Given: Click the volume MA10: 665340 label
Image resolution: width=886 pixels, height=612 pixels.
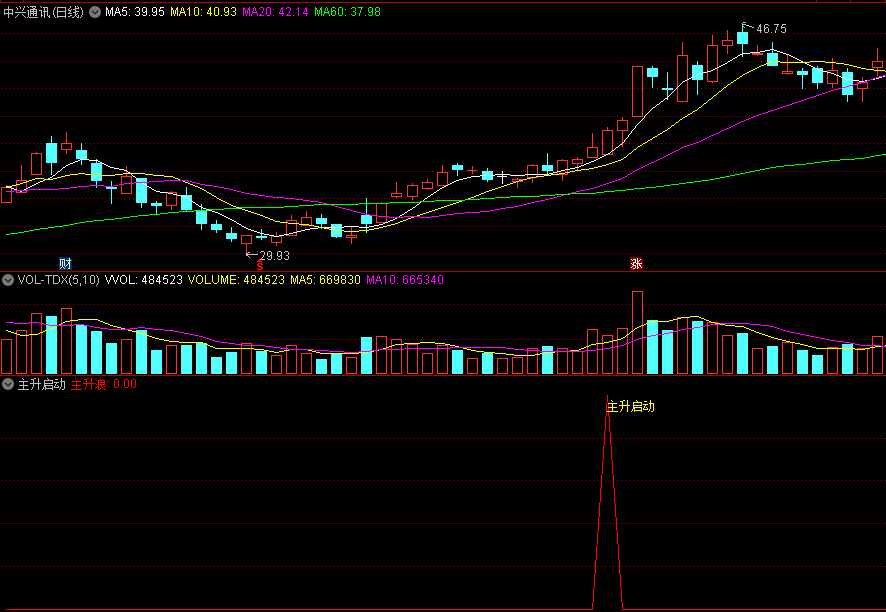Looking at the screenshot, I should tap(405, 280).
